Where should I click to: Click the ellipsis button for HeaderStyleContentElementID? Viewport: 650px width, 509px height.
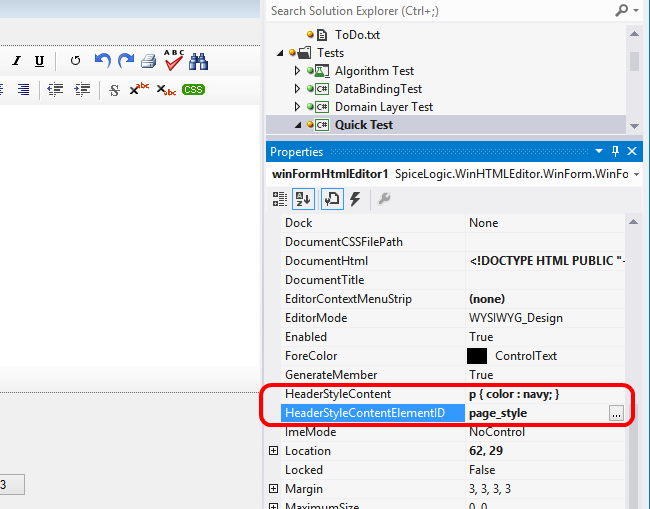[x=616, y=413]
